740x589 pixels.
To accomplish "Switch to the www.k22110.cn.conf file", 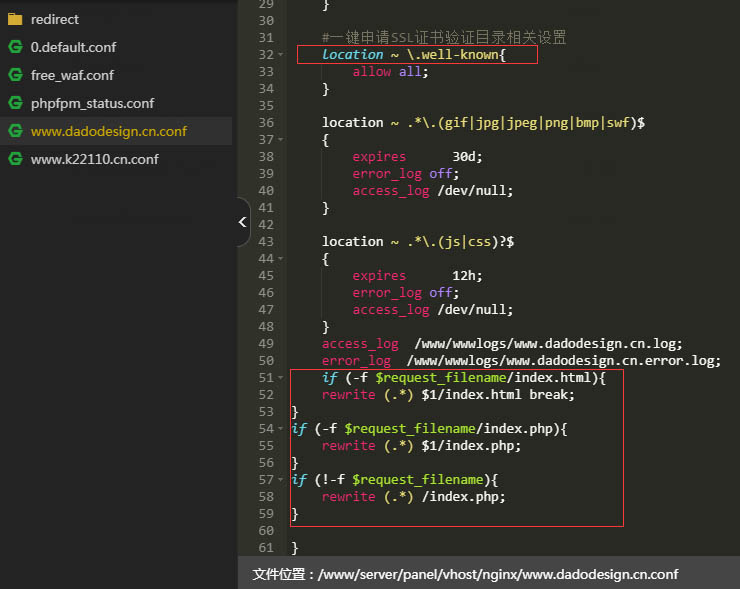I will click(94, 159).
